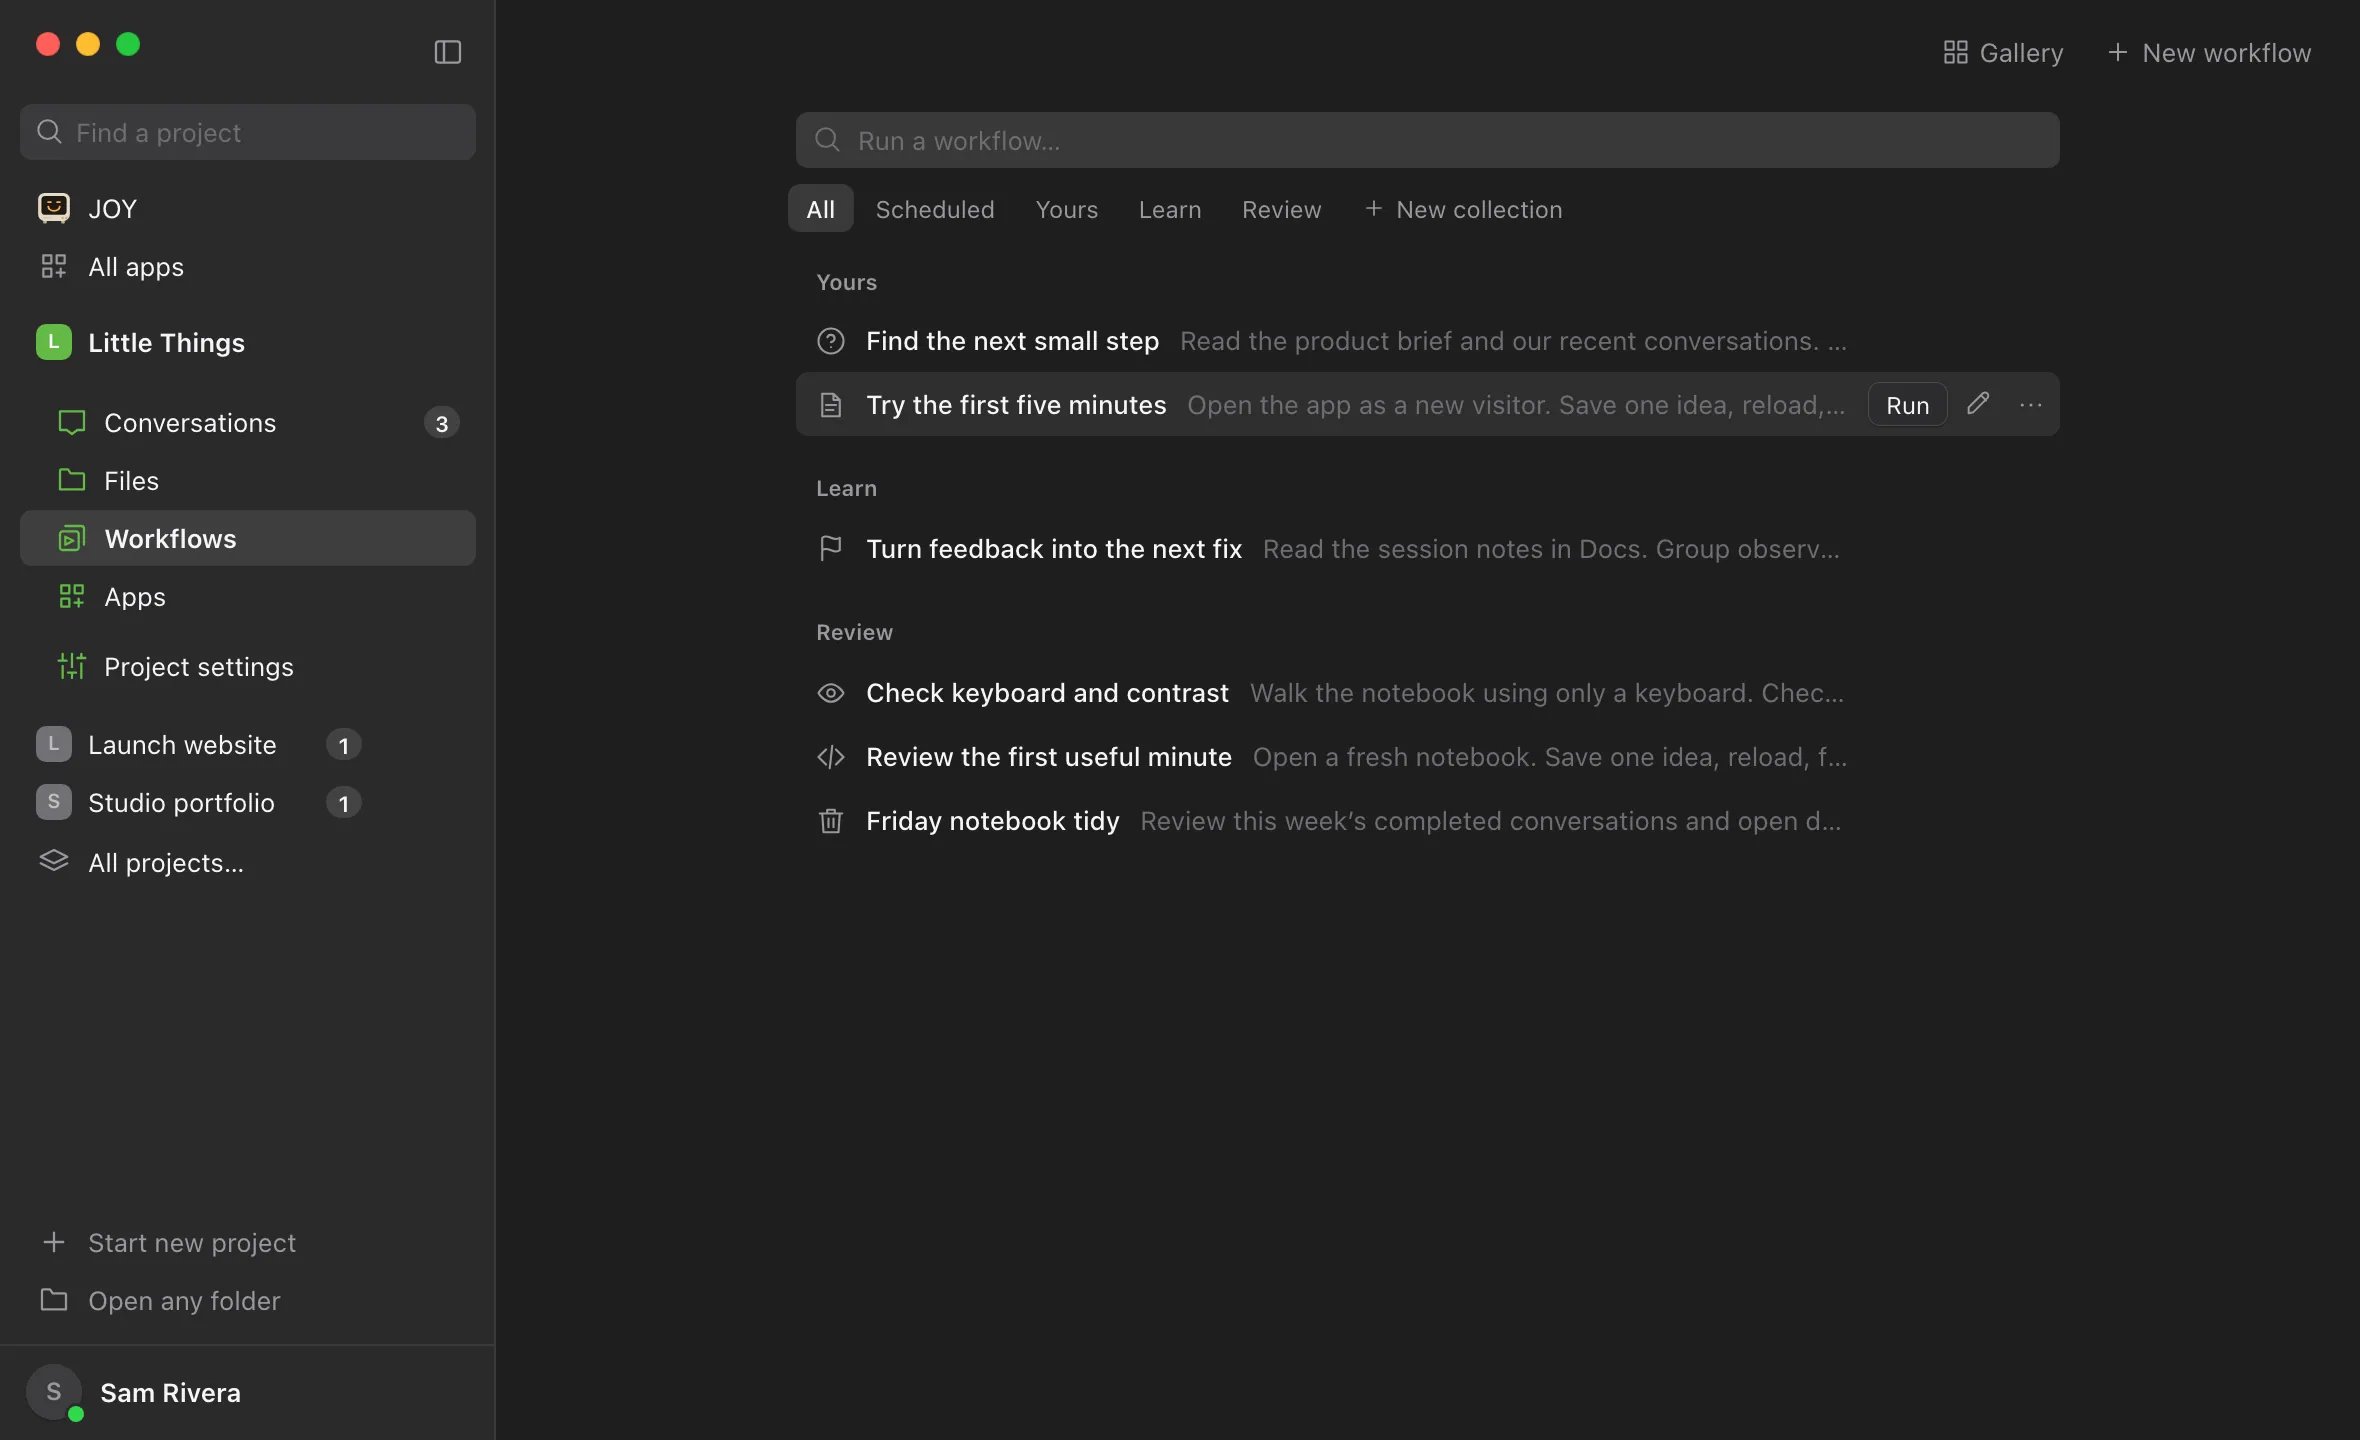Focus the Run a workflow search box
This screenshot has width=2360, height=1440.
[x=1427, y=140]
